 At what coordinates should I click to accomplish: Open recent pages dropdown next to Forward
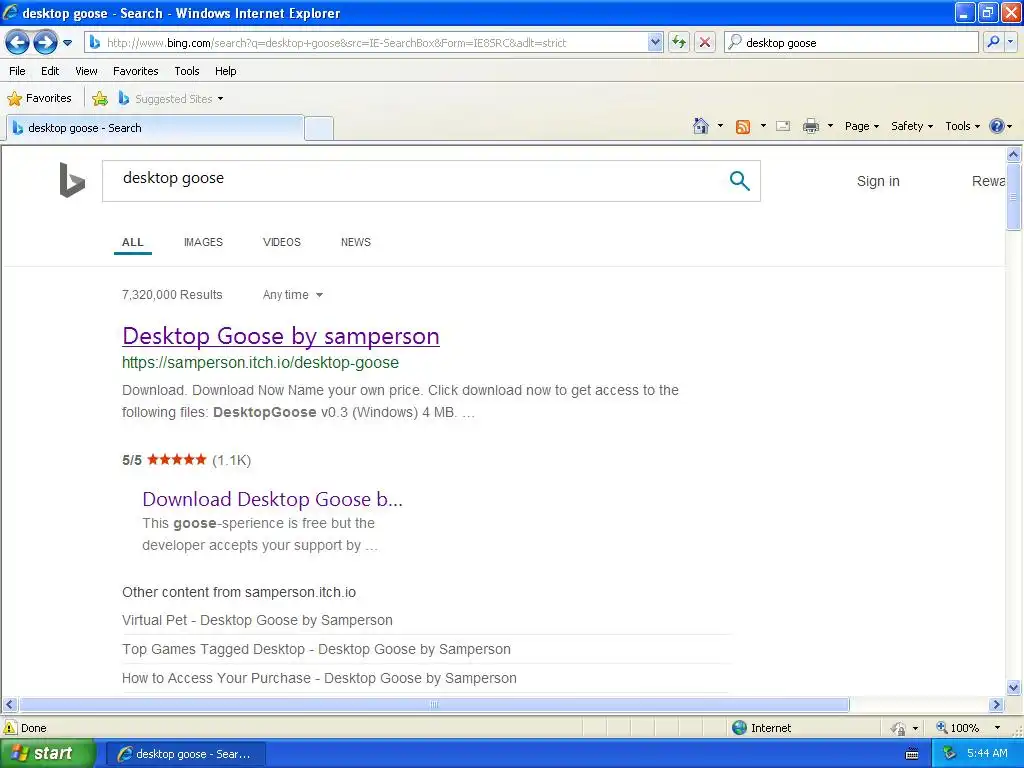(x=67, y=43)
